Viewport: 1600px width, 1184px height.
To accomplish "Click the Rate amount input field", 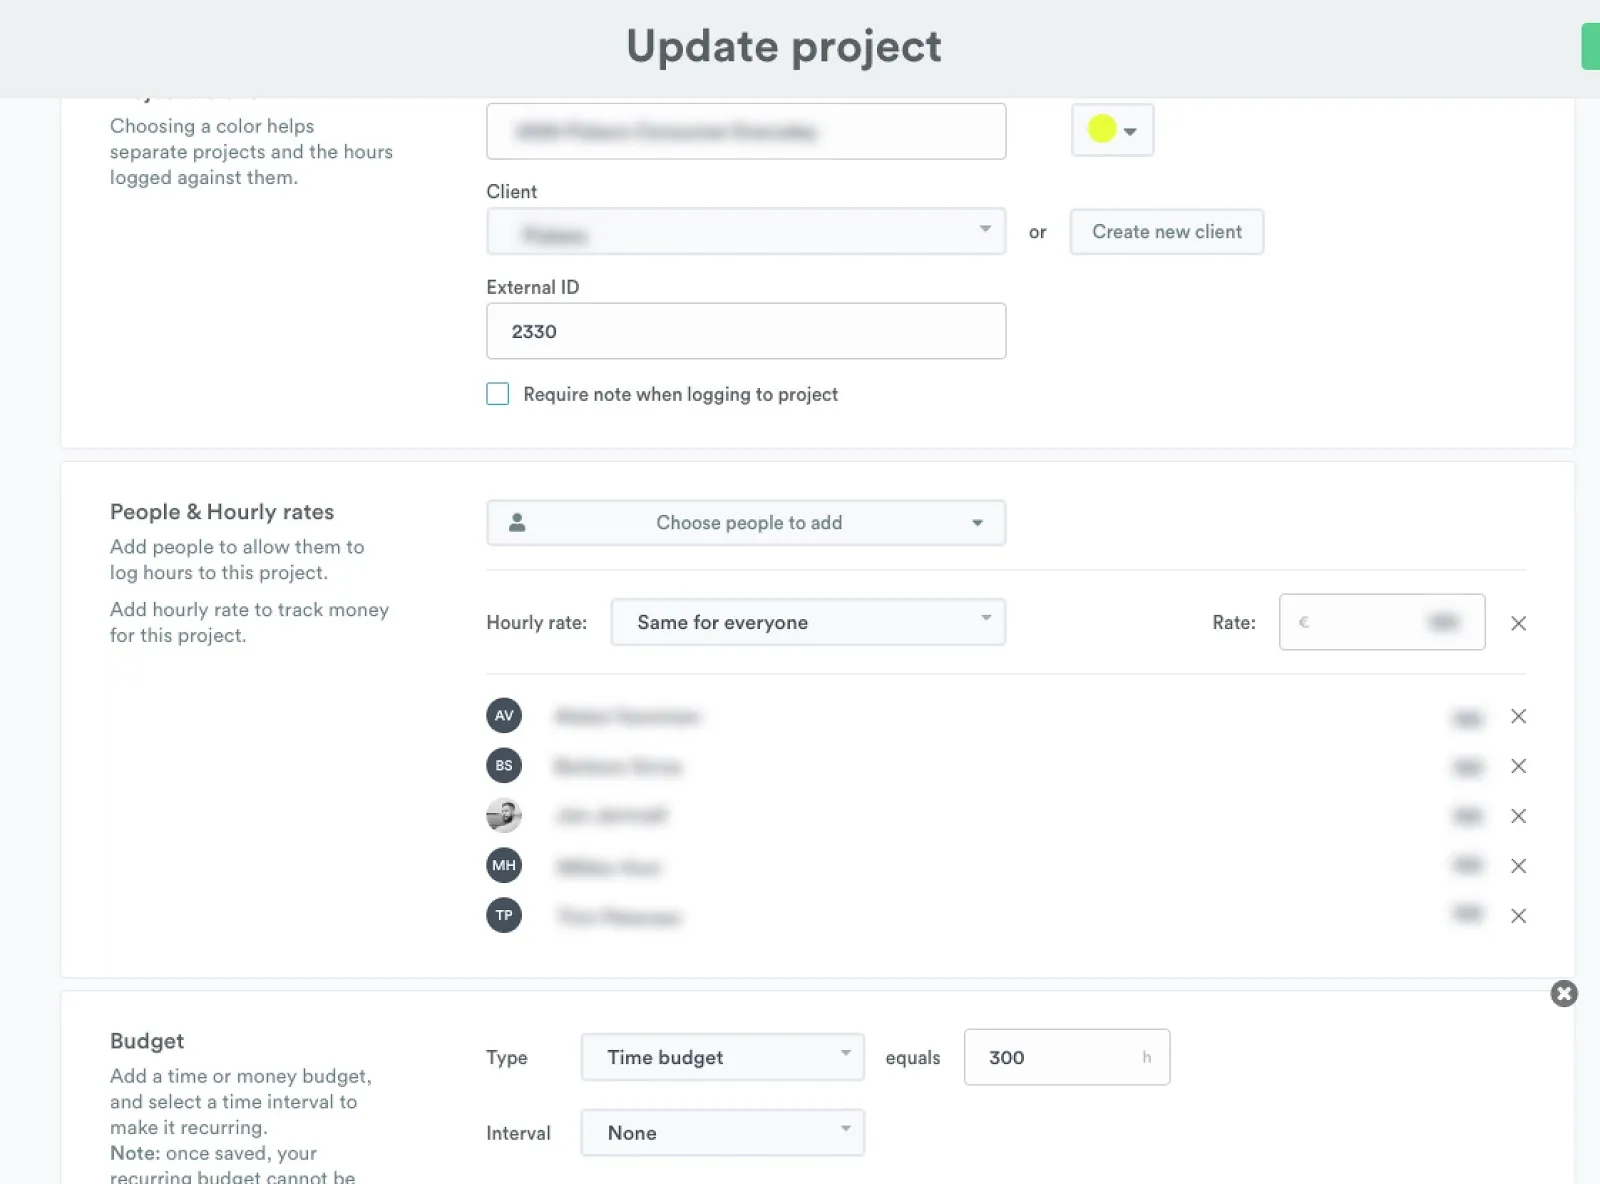I will tap(1381, 622).
